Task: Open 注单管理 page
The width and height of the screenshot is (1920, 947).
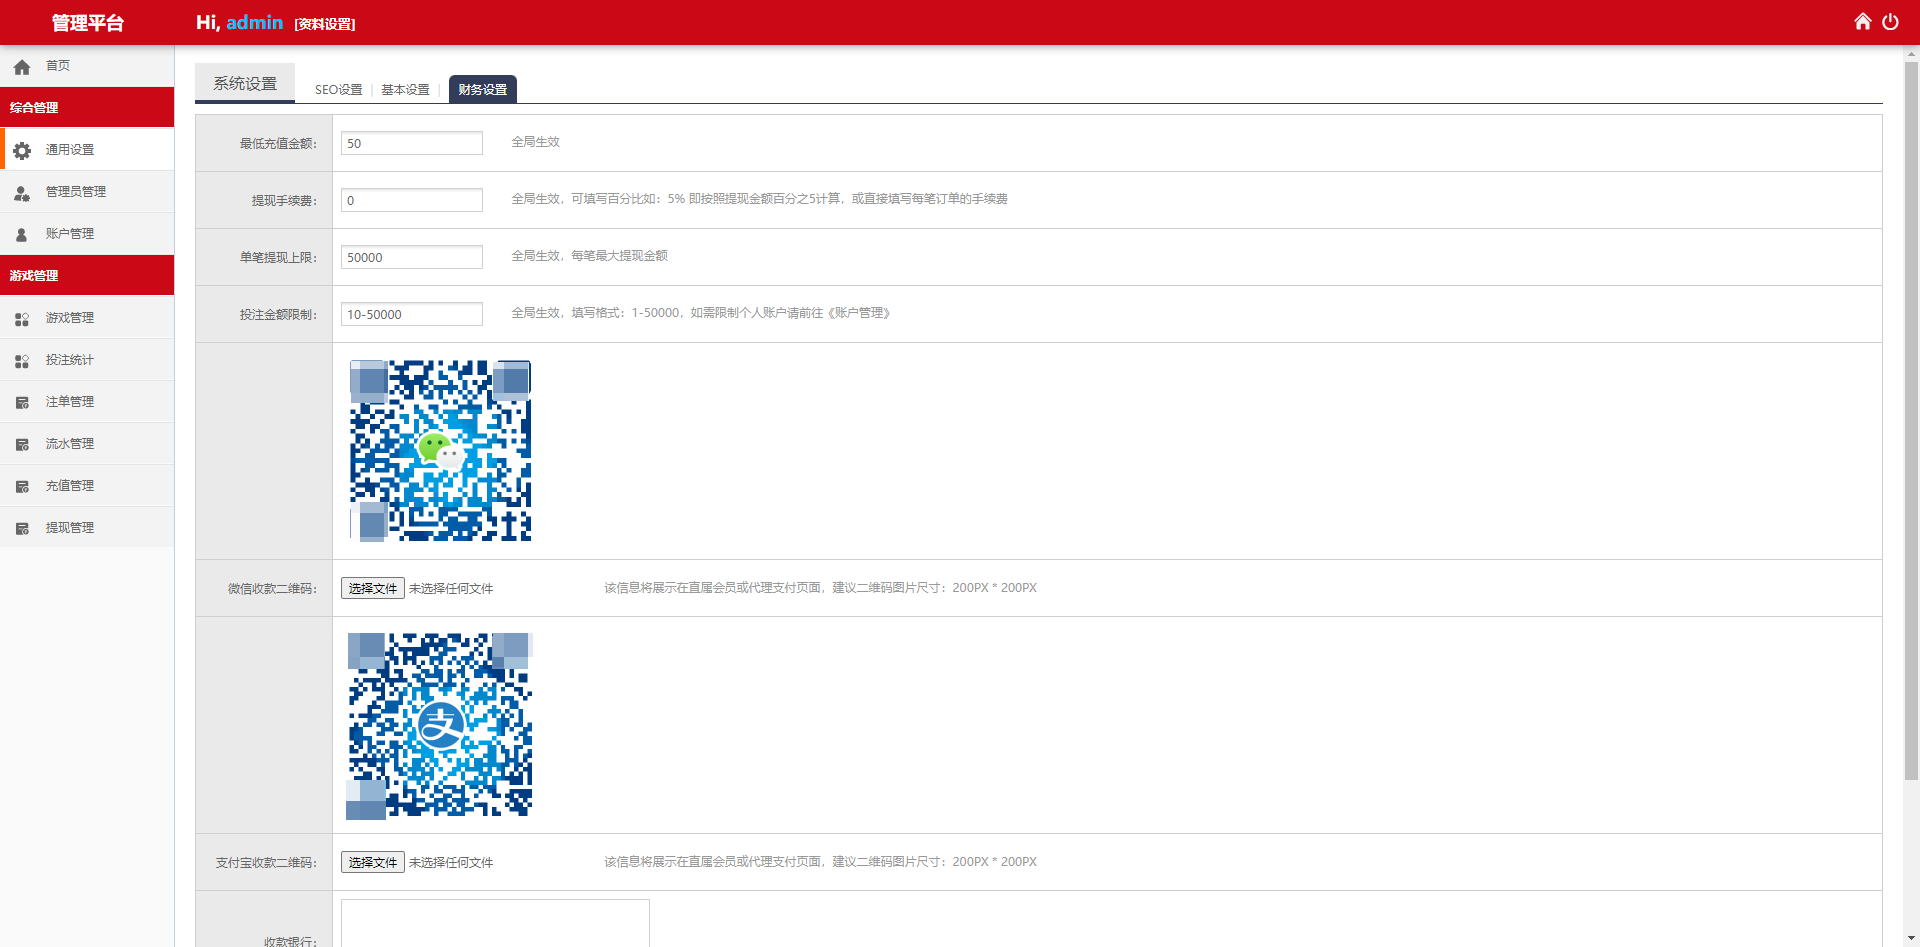Action: [x=87, y=401]
